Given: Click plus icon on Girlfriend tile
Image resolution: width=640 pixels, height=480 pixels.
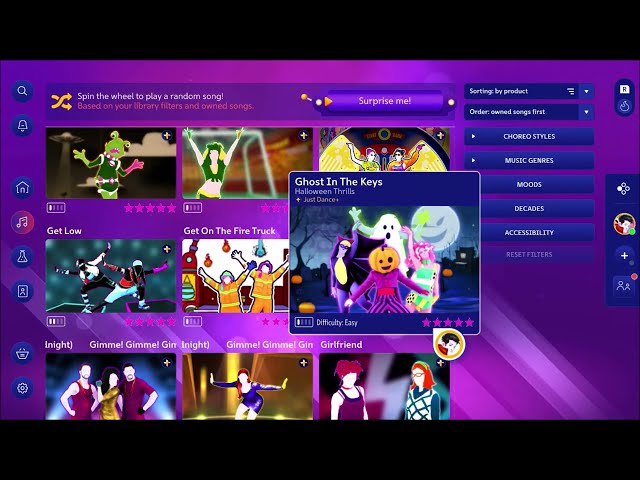Looking at the screenshot, I should pos(440,363).
